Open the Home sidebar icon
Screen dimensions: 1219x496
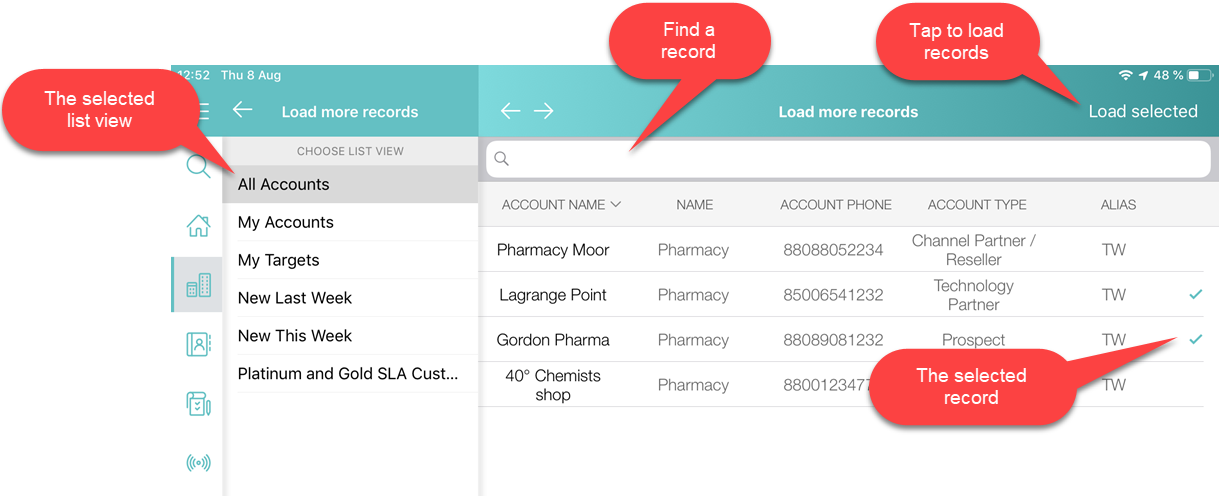pyautogui.click(x=198, y=226)
